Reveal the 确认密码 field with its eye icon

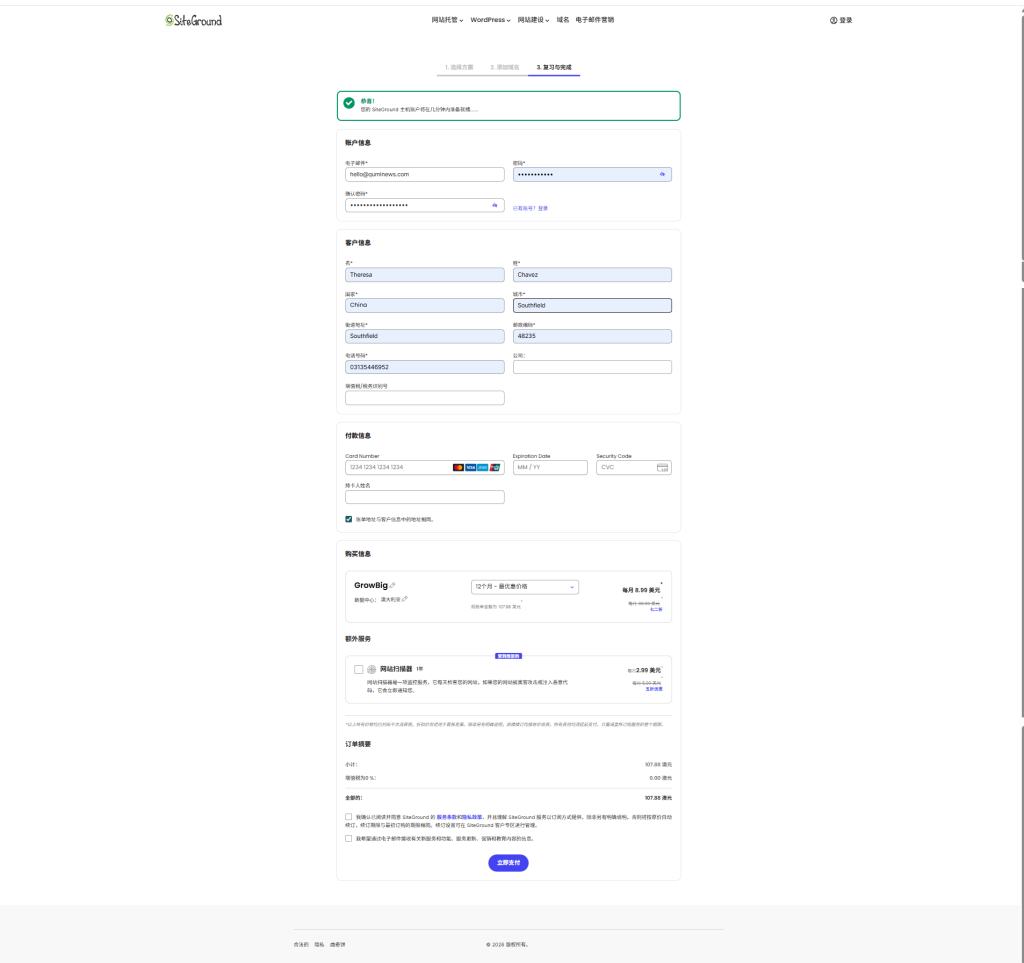494,205
